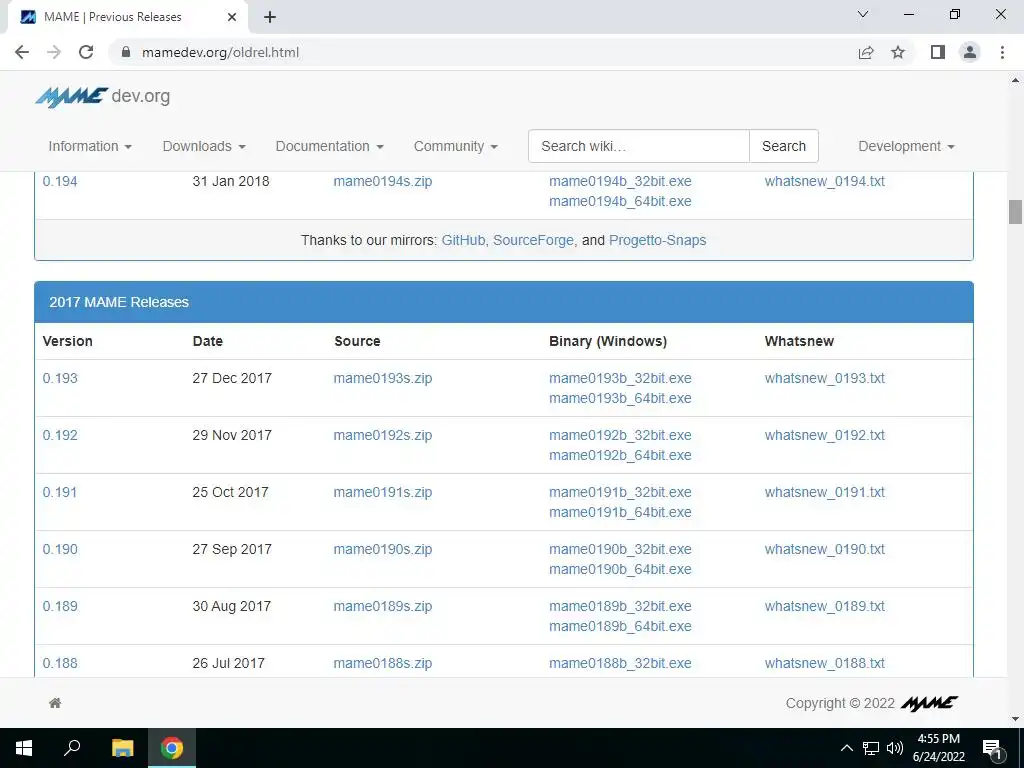Click the page vertical scrollbar thumb

[1015, 212]
